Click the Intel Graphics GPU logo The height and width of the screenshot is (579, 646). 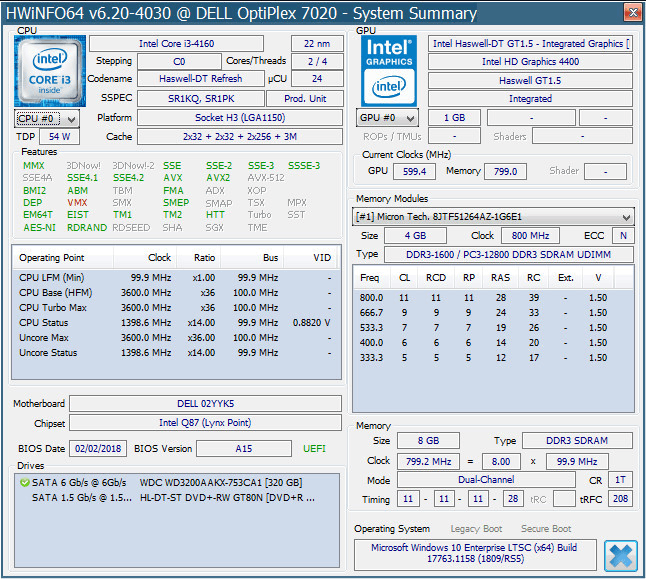click(x=389, y=71)
